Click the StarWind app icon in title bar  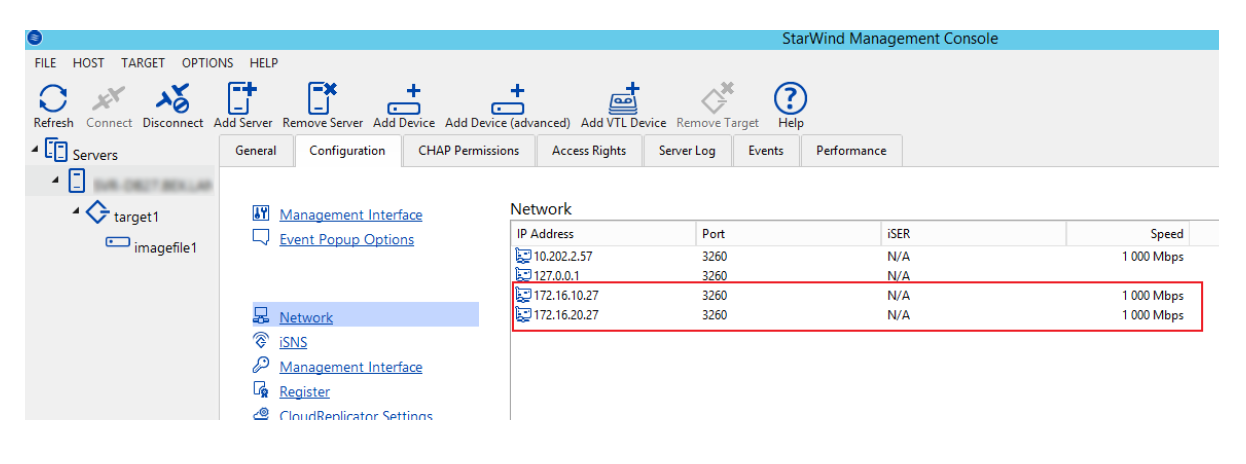34,39
